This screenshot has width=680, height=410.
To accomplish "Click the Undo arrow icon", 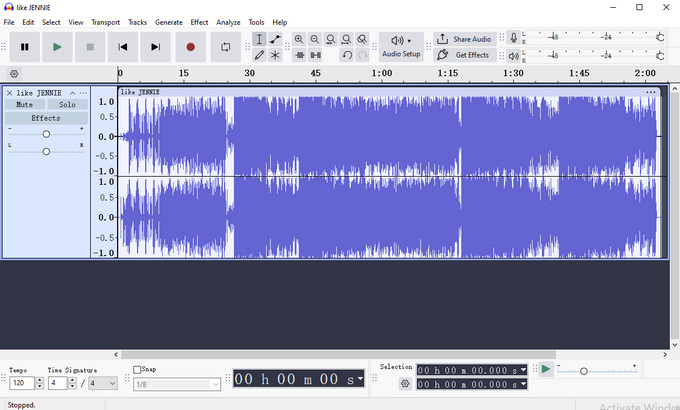I will [x=347, y=55].
